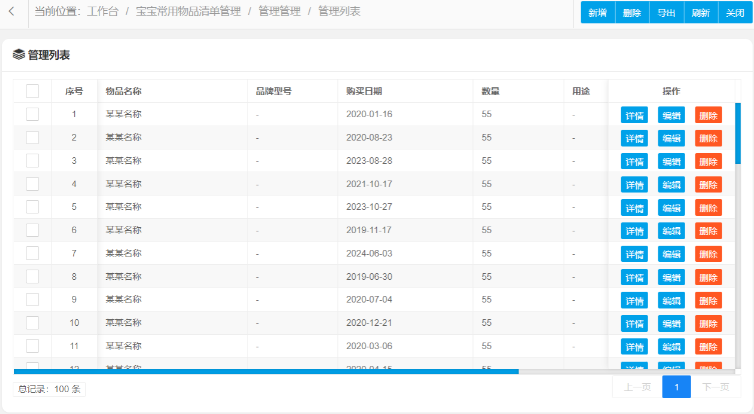Open 宝宝常用物品清单管理 breadcrumb

click(188, 12)
